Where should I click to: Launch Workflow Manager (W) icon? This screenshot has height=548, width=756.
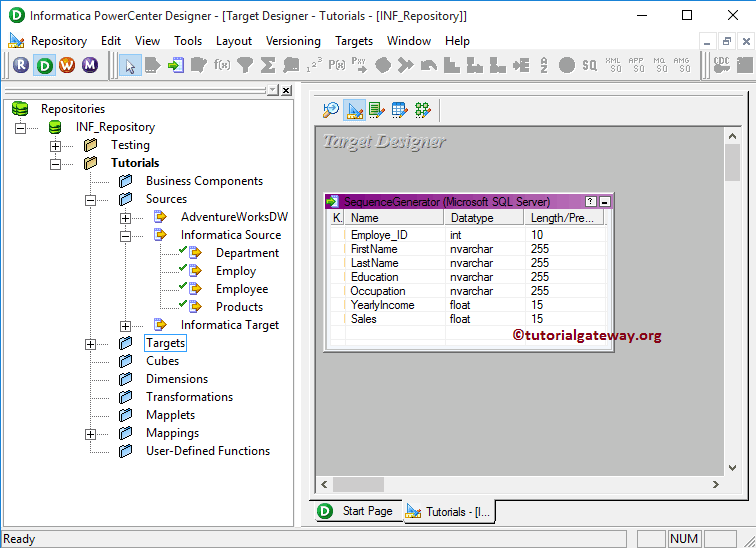click(67, 65)
